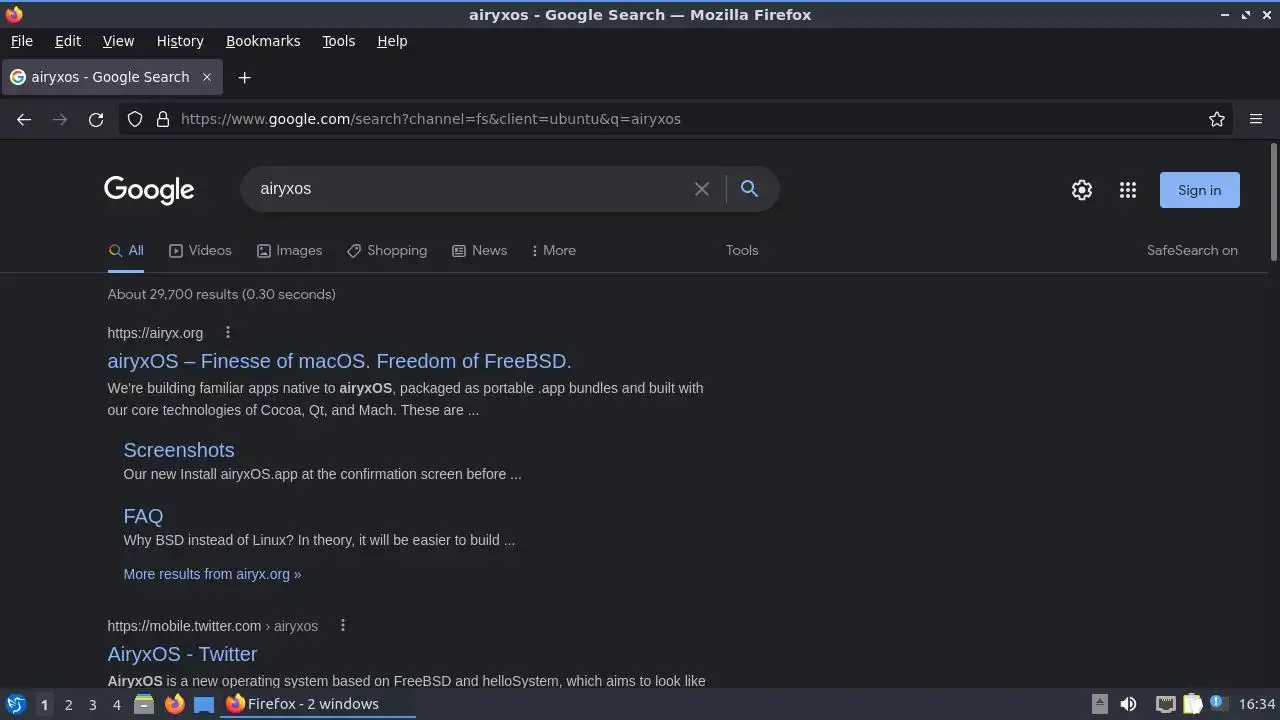Switch to the All results tab
1280x720 pixels.
pos(126,251)
